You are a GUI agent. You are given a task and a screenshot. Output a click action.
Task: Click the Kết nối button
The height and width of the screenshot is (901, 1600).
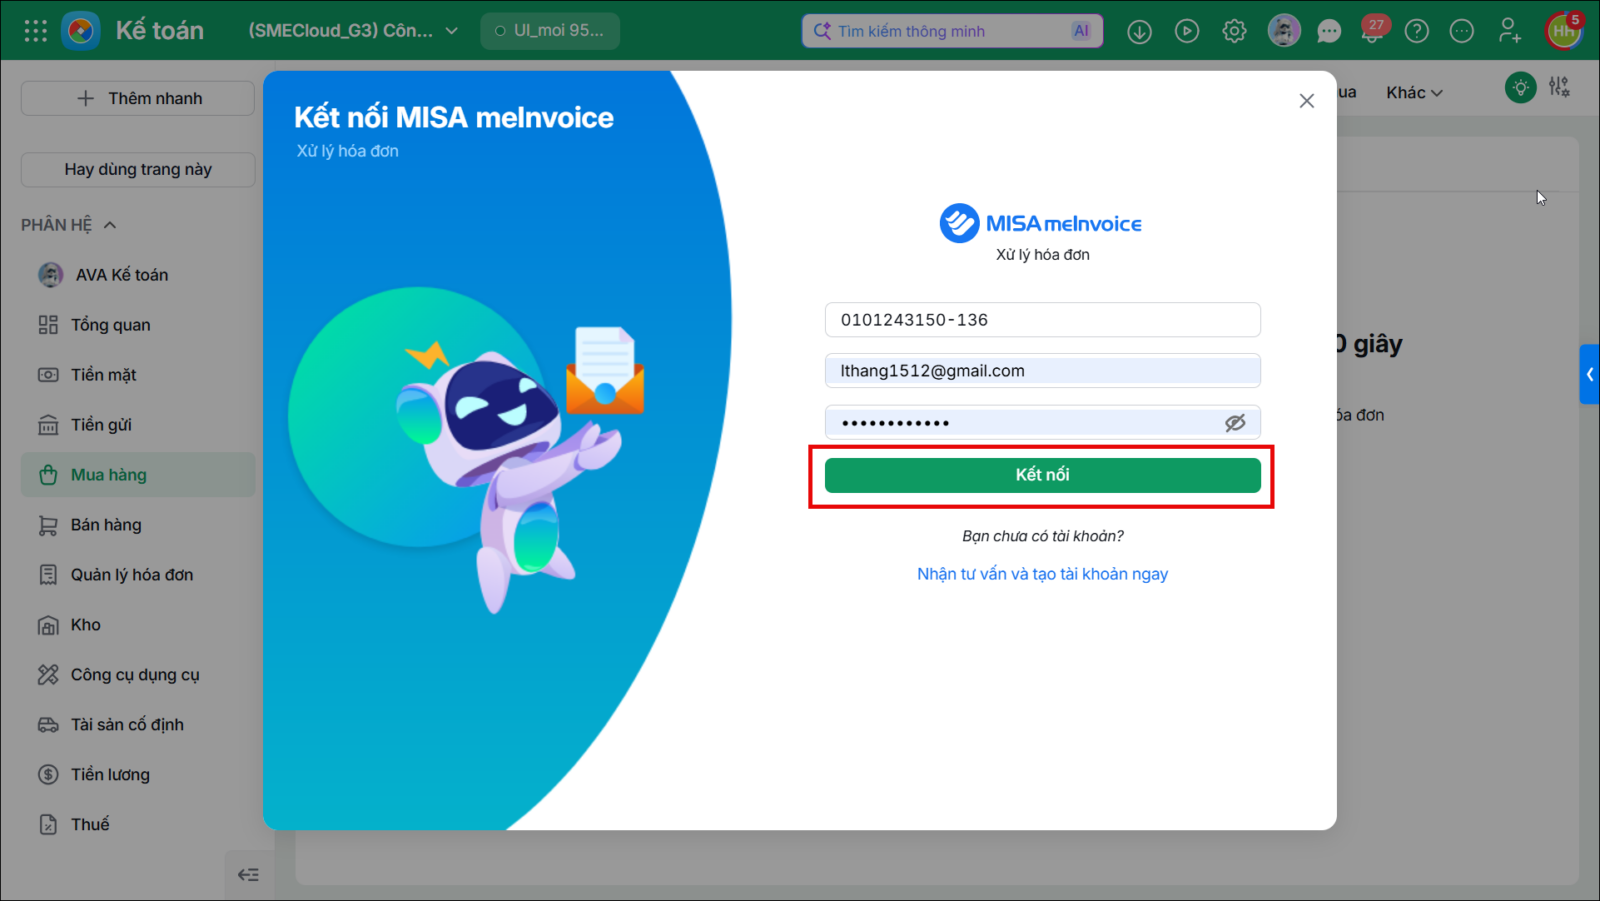coord(1042,475)
